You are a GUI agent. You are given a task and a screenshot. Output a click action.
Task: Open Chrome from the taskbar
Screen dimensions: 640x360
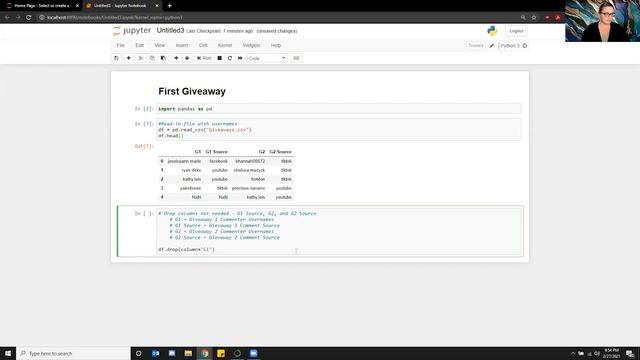[x=204, y=353]
